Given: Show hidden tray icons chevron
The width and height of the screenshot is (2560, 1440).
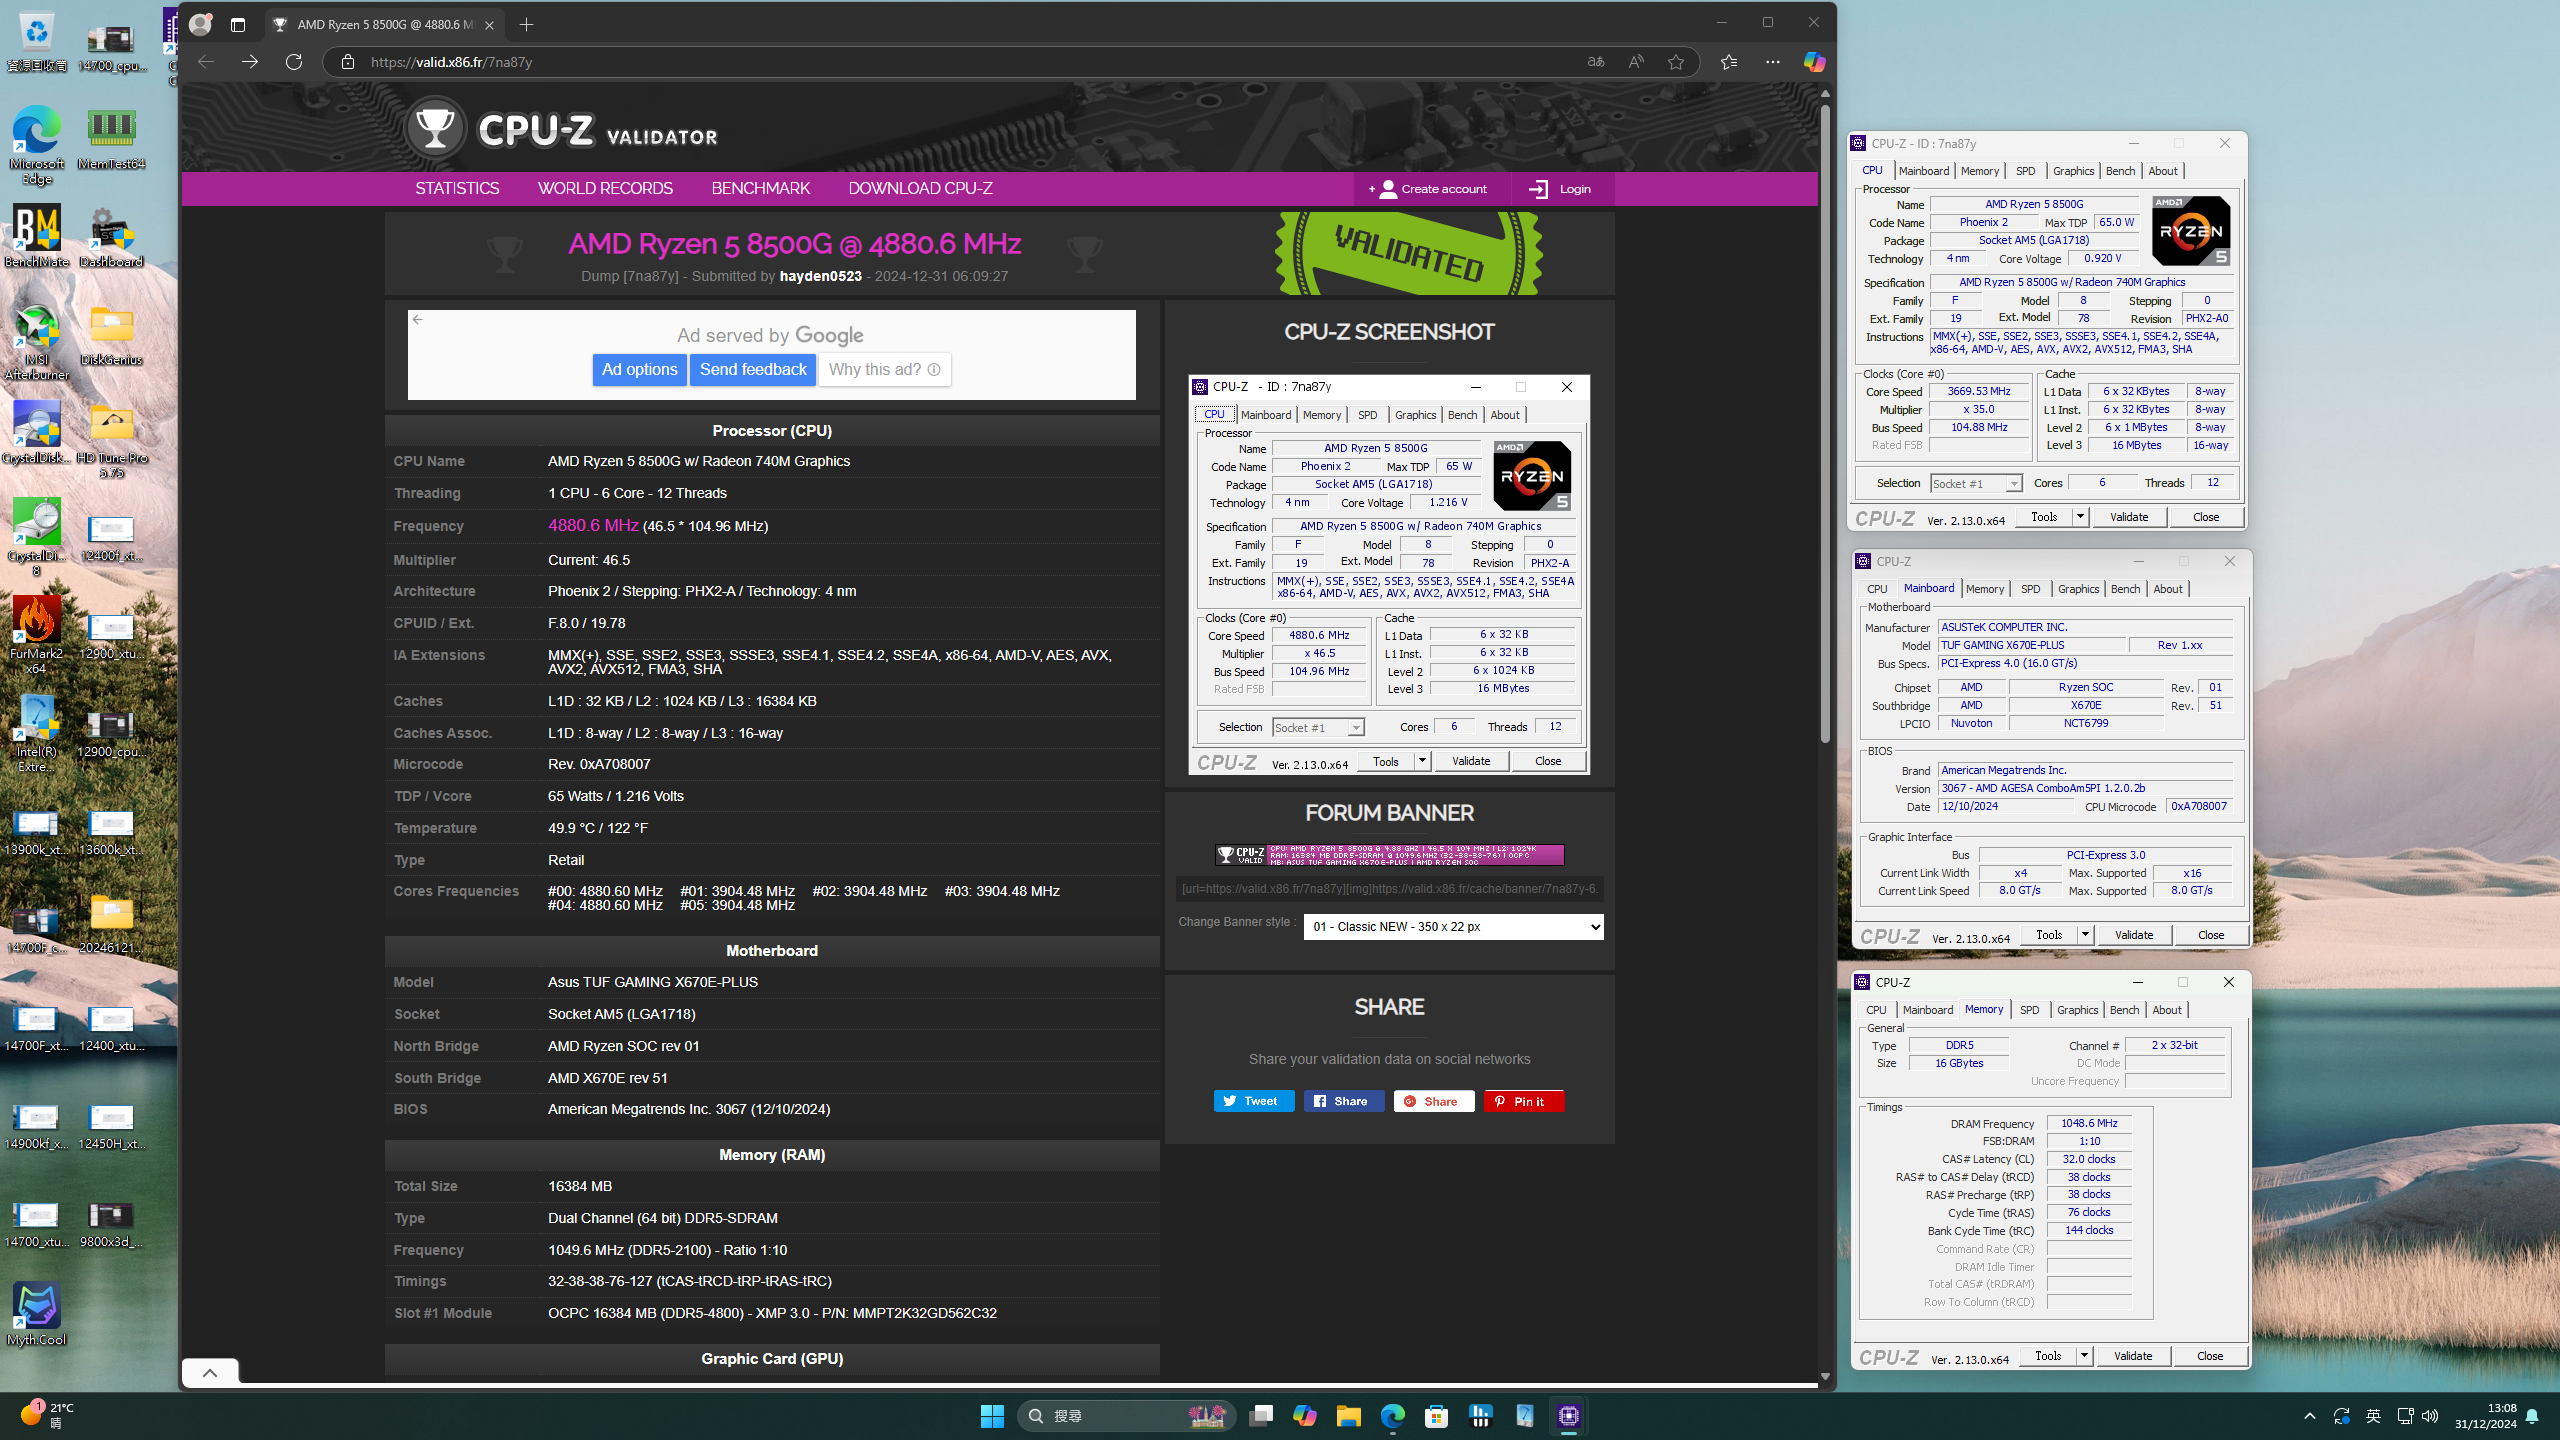Looking at the screenshot, I should coord(2309,1416).
